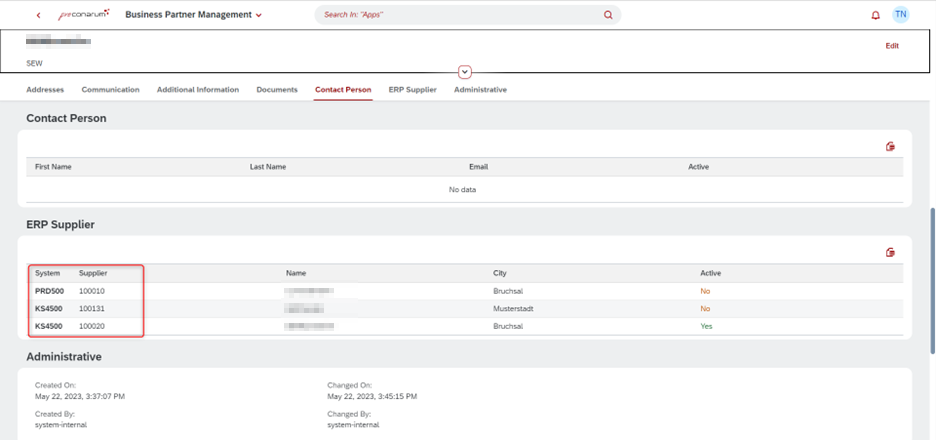
Task: Open the TN user avatar menu
Action: click(x=901, y=15)
